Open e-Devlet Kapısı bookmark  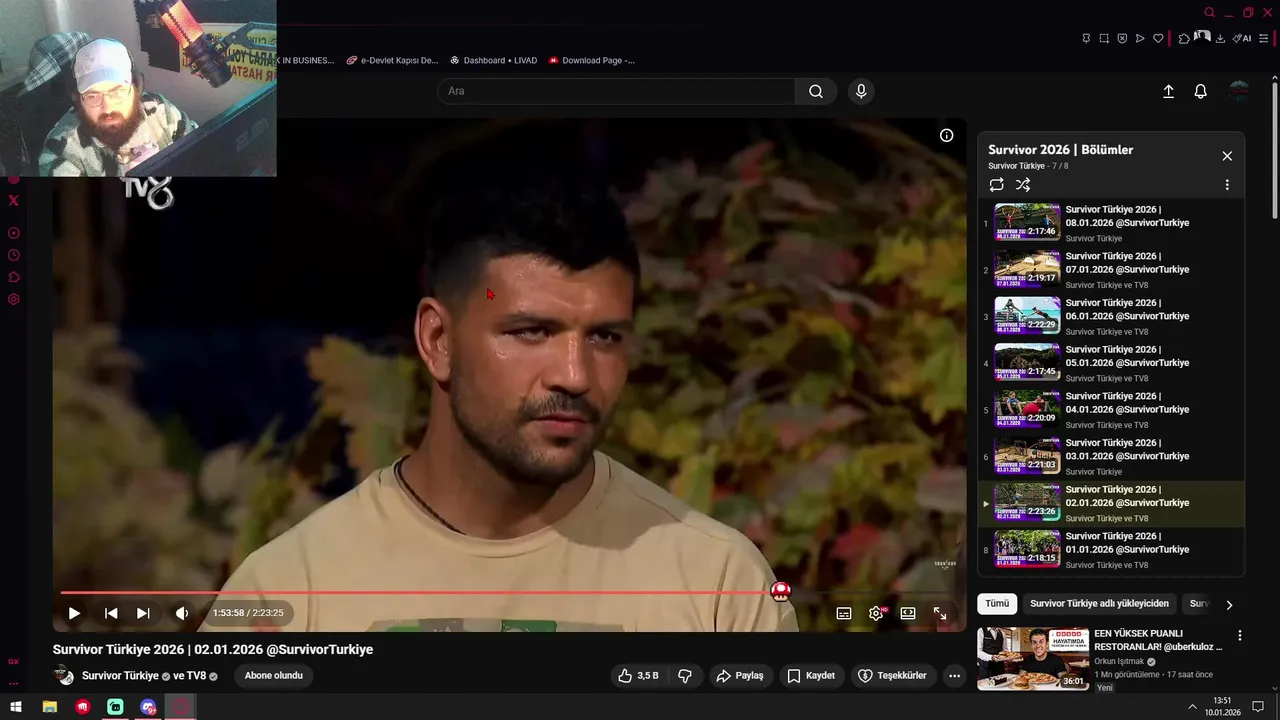point(392,60)
